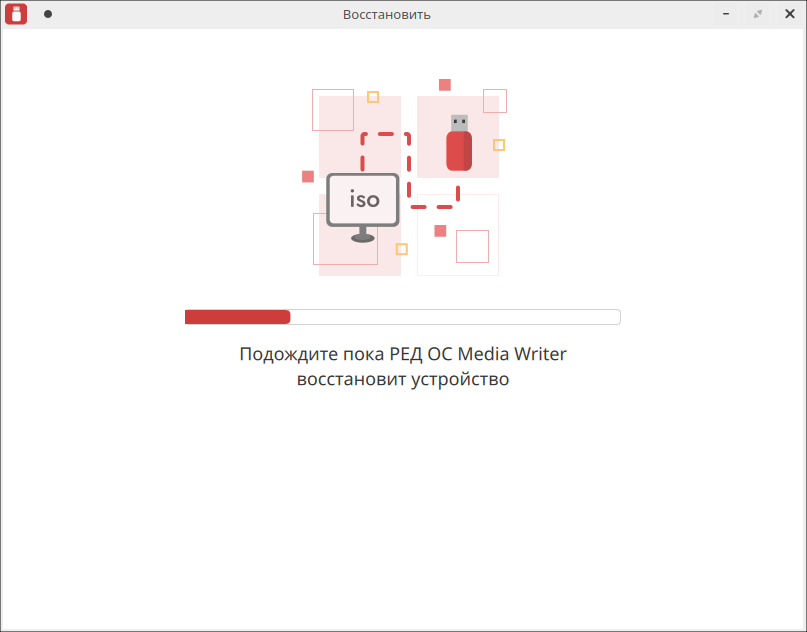Minimize the Восстановить window
Image resolution: width=807 pixels, height=632 pixels.
tap(726, 14)
